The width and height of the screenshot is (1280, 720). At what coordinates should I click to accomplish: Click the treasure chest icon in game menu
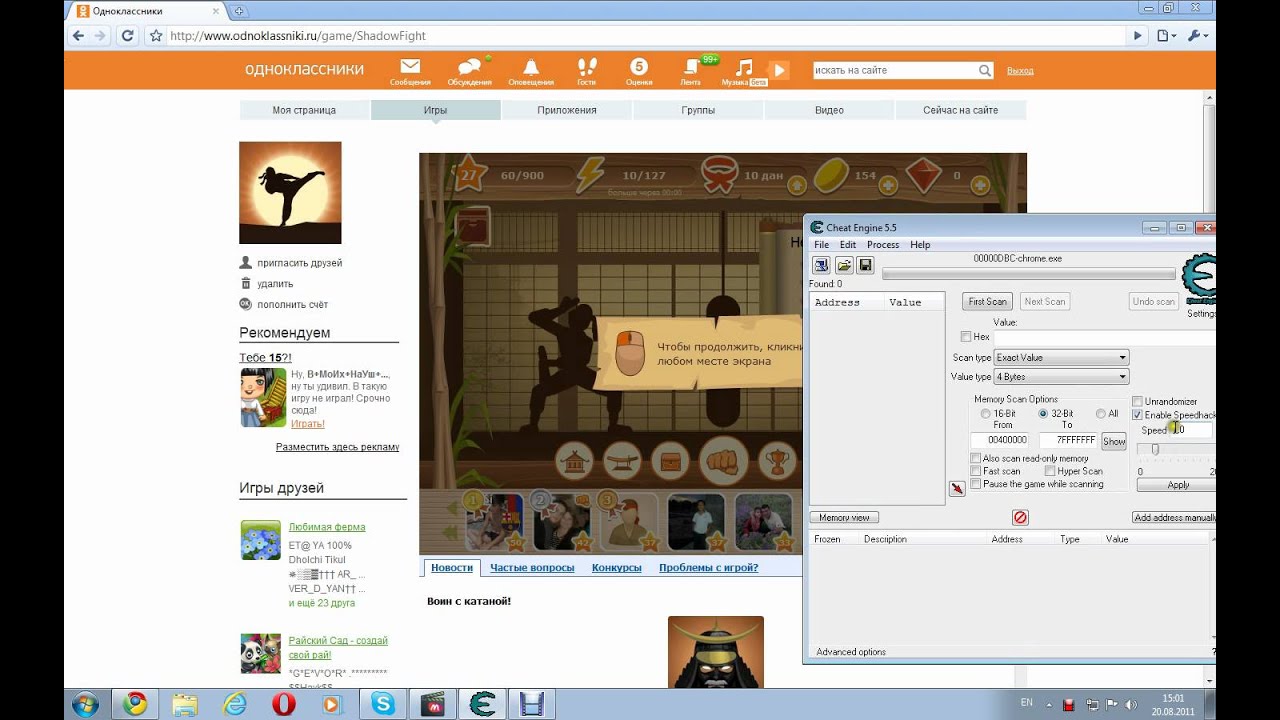670,460
